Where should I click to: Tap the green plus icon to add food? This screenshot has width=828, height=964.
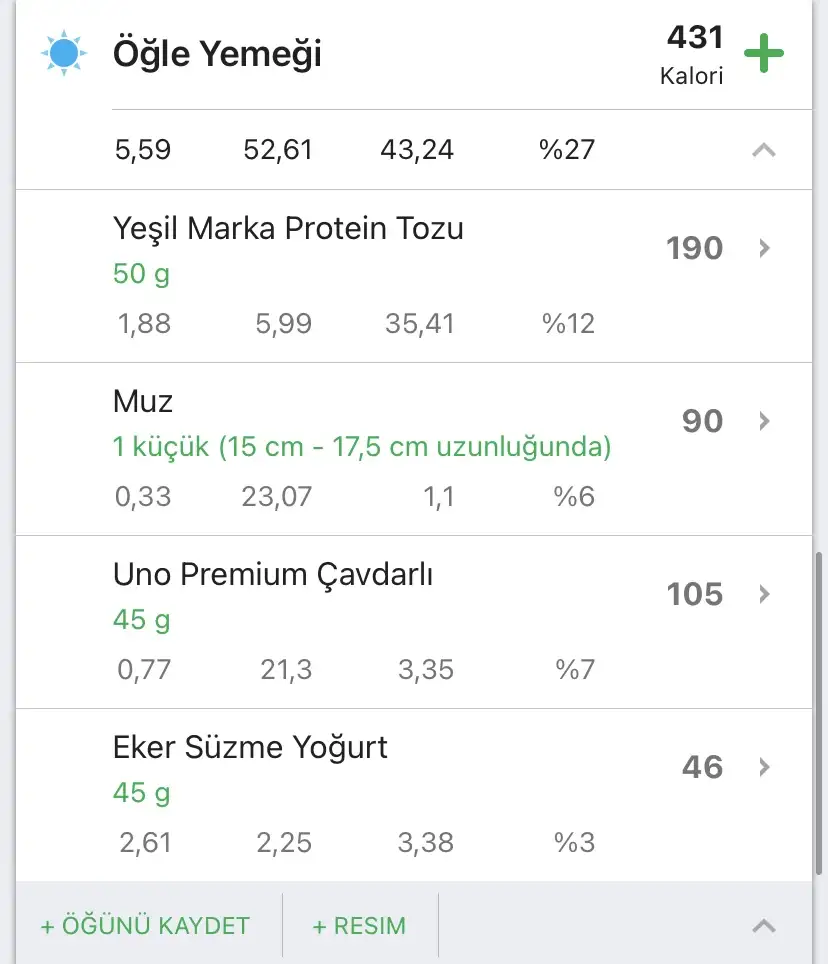(764, 54)
